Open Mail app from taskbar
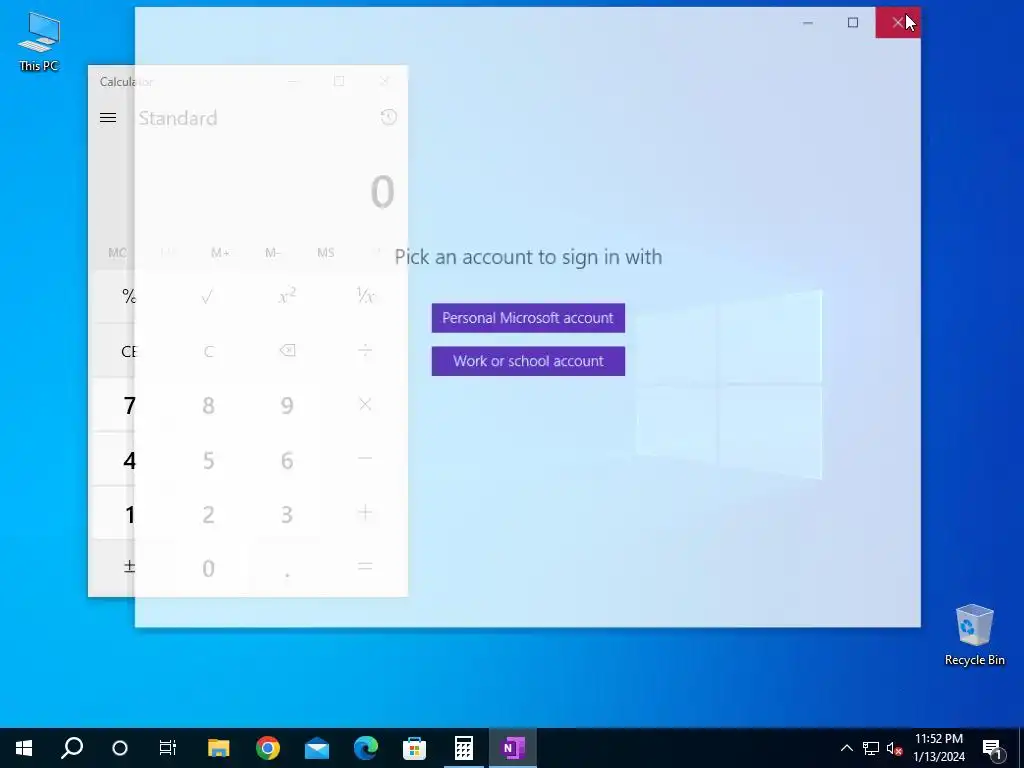 tap(317, 748)
